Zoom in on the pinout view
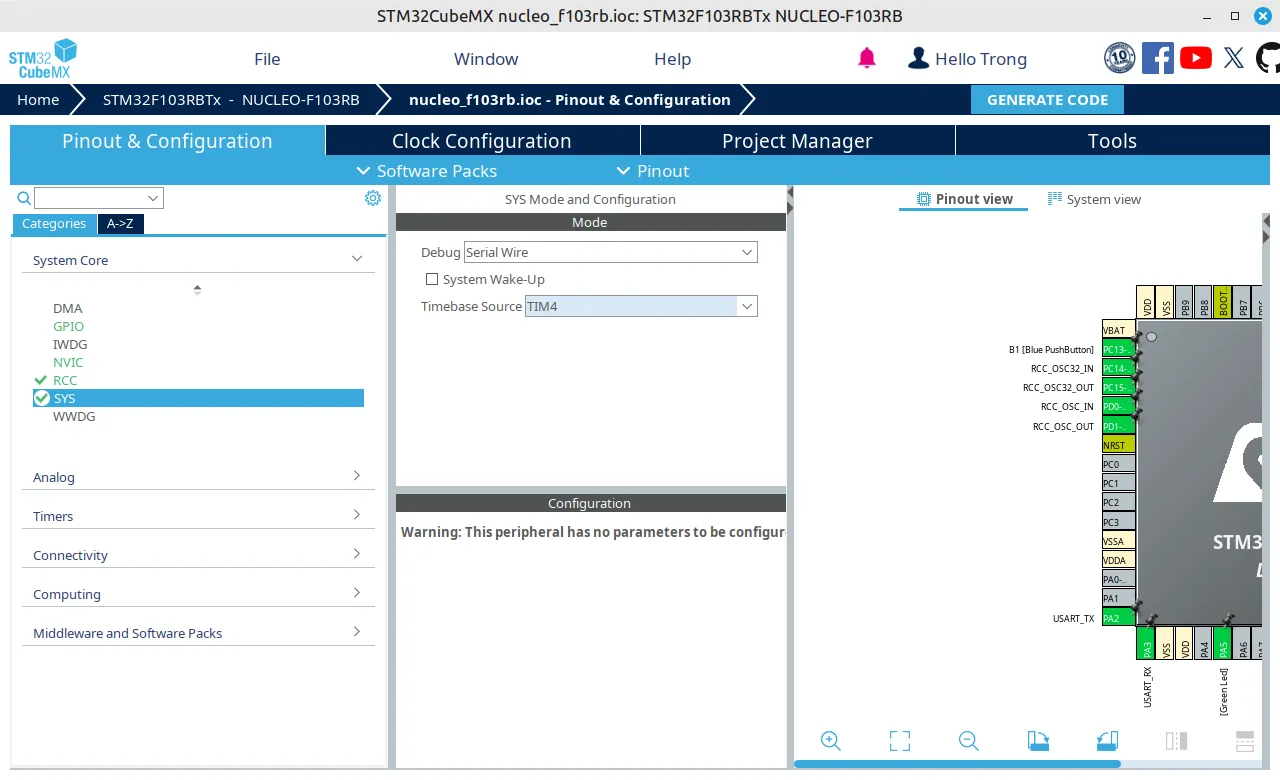The height and width of the screenshot is (780, 1280). pyautogui.click(x=830, y=741)
